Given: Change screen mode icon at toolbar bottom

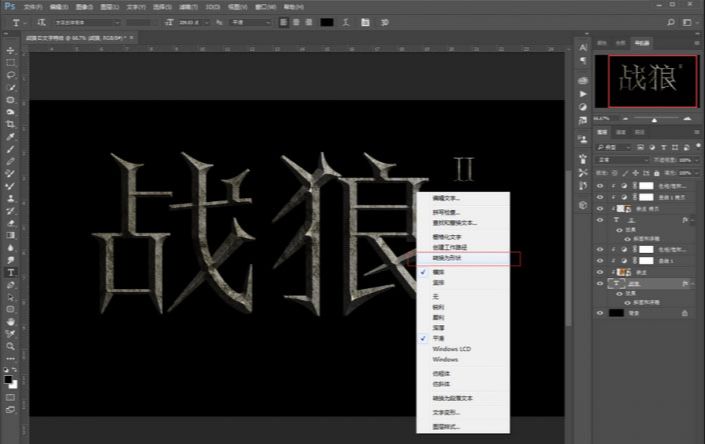Looking at the screenshot, I should (10, 410).
